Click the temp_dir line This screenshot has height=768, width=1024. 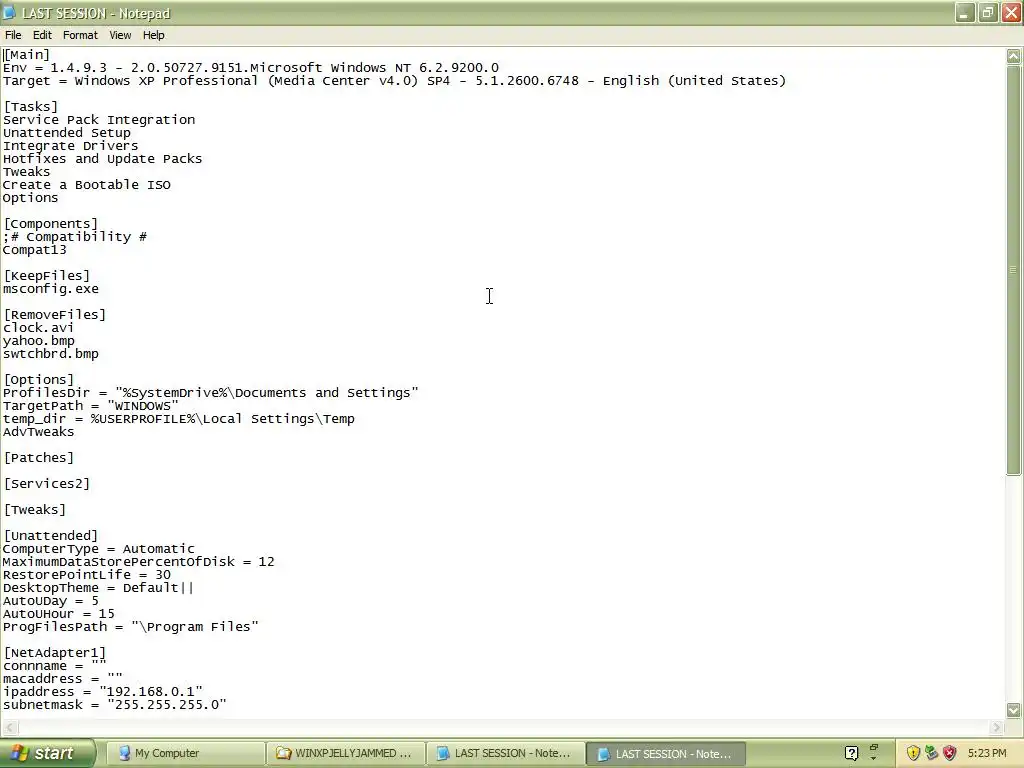pos(179,419)
